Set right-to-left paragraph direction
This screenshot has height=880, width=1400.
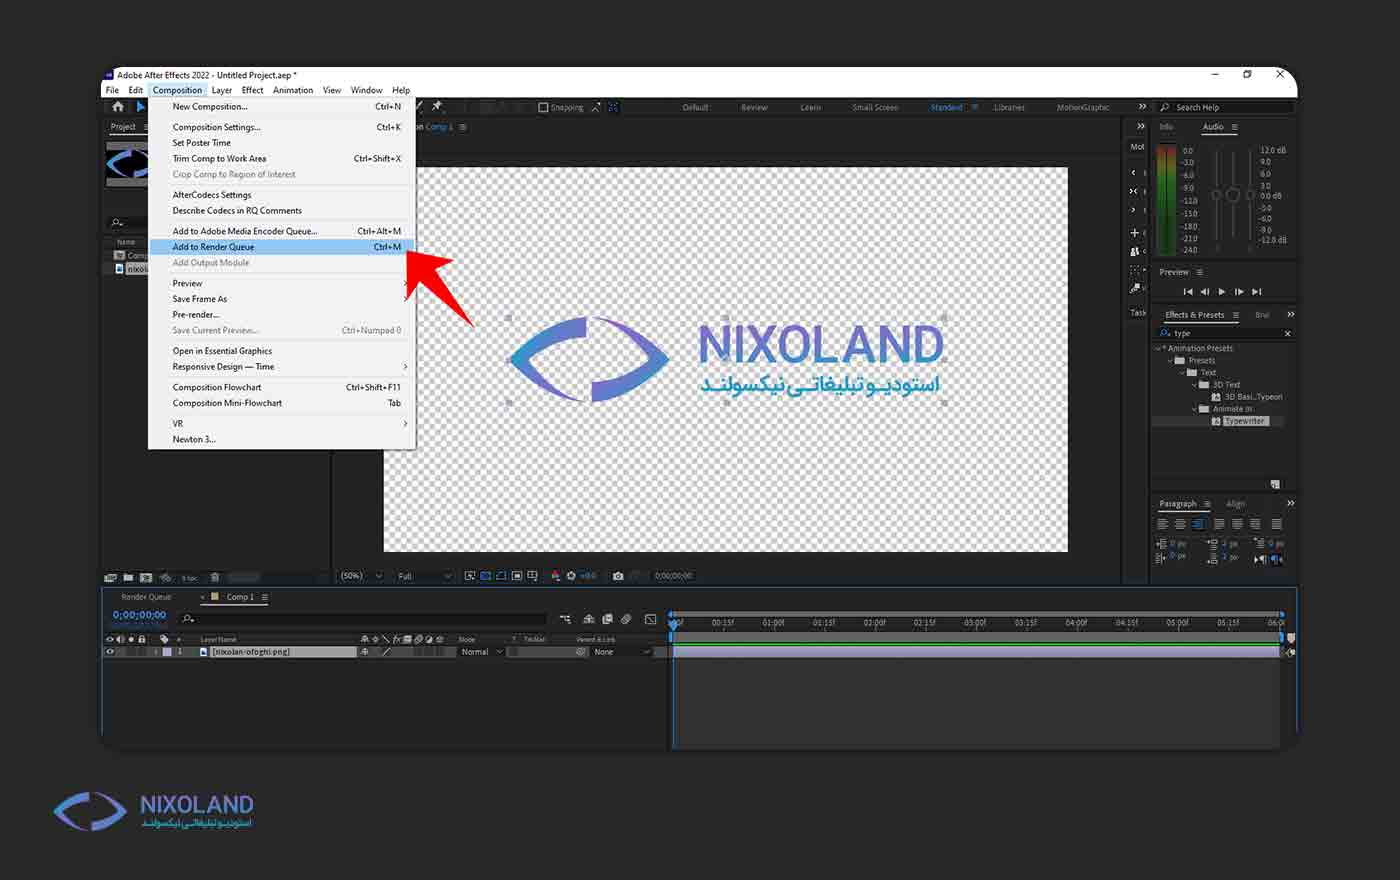click(x=1277, y=559)
